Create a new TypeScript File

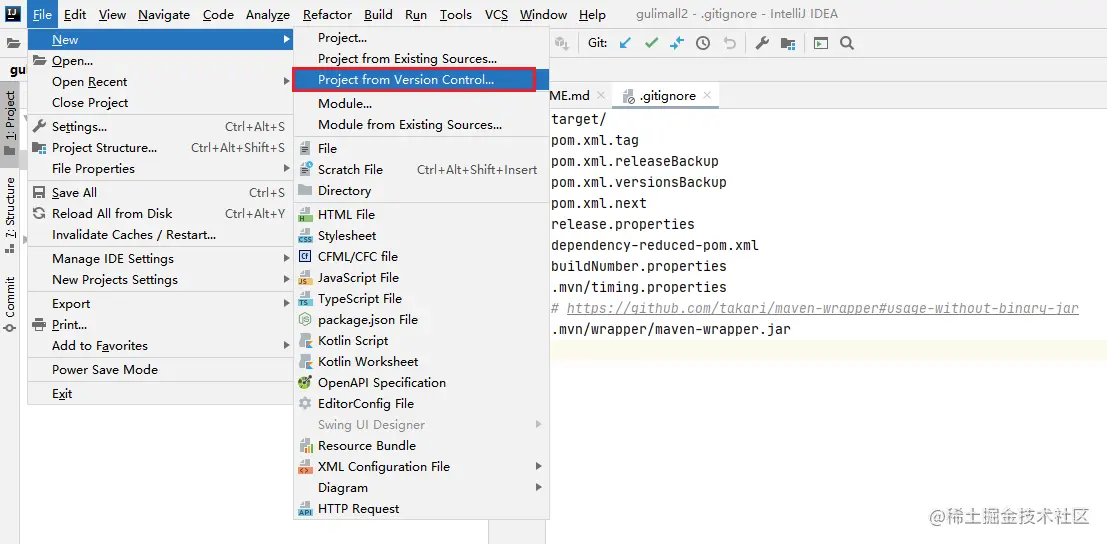pyautogui.click(x=421, y=298)
